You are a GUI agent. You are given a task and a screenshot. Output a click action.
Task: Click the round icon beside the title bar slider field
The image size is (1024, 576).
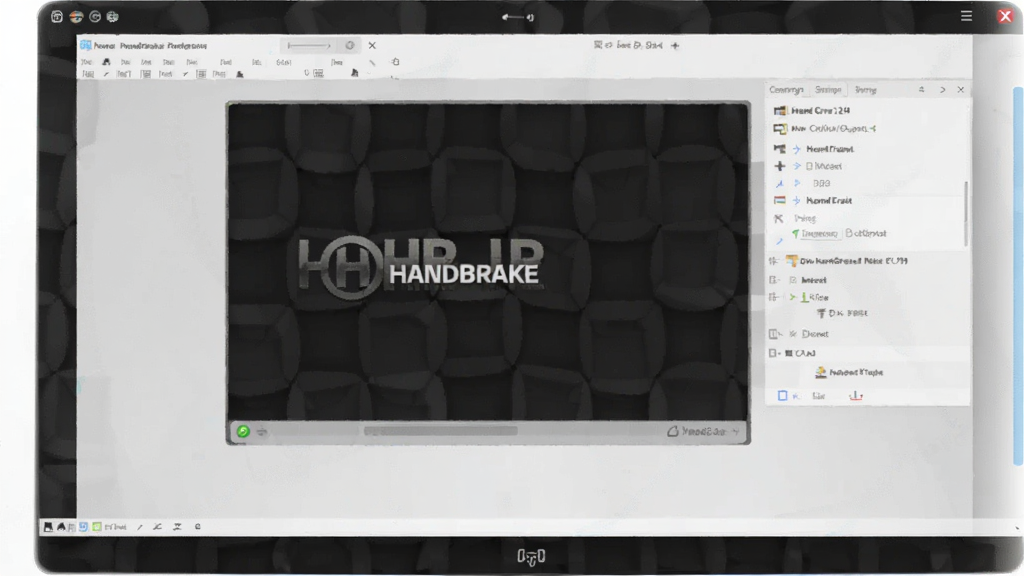coord(350,45)
